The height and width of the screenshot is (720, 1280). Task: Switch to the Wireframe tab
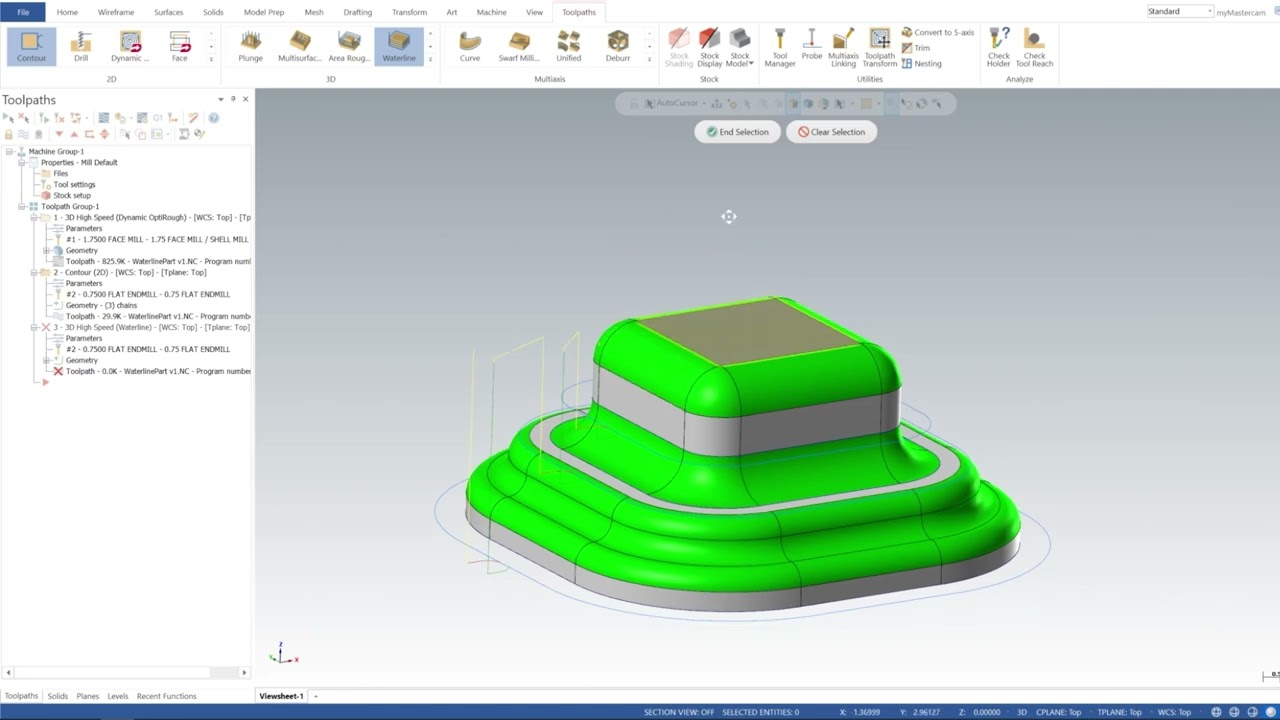click(x=116, y=12)
